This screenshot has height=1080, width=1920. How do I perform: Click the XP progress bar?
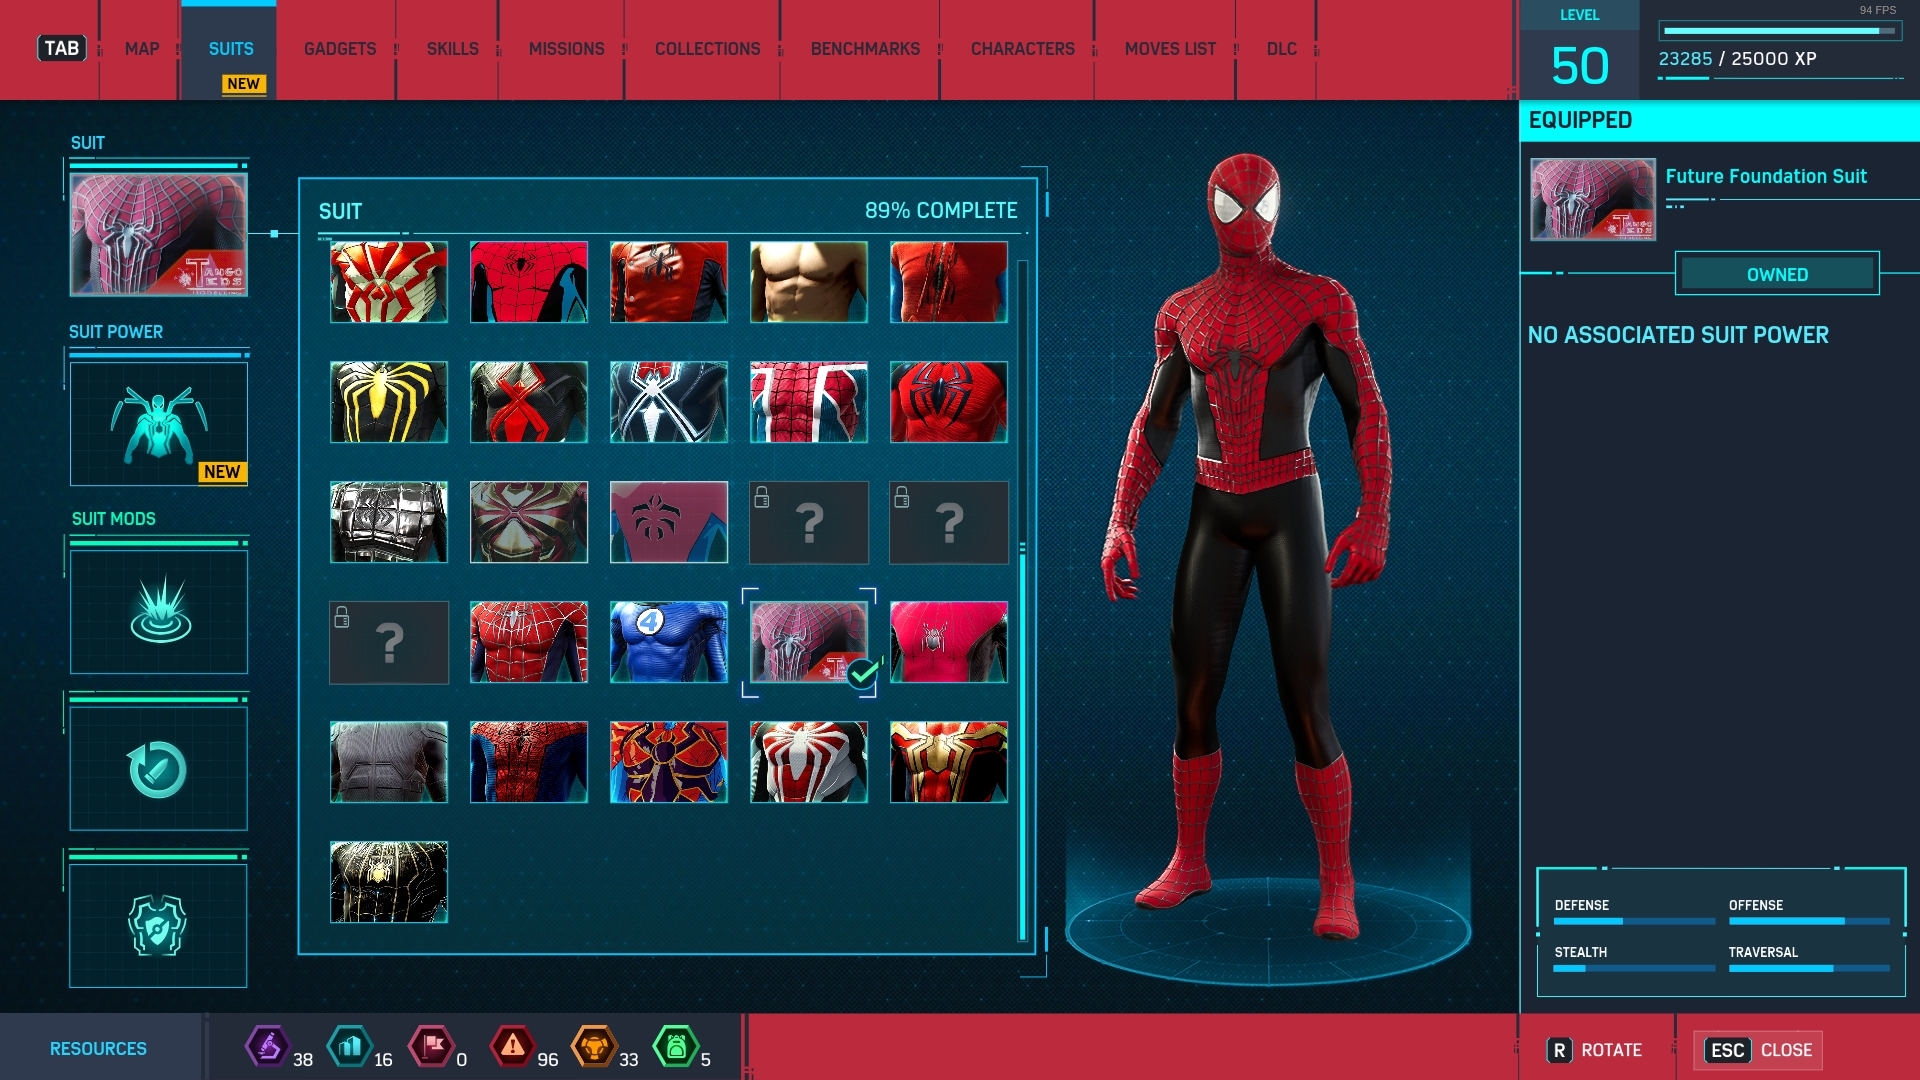[x=1778, y=31]
